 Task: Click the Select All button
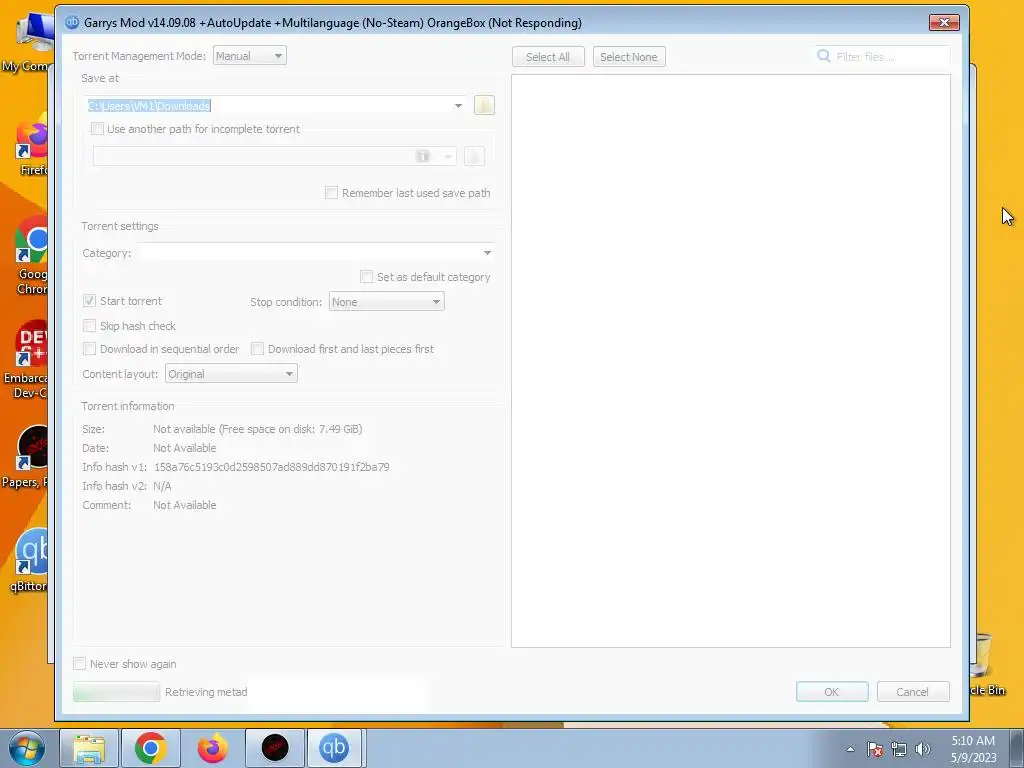click(x=548, y=57)
